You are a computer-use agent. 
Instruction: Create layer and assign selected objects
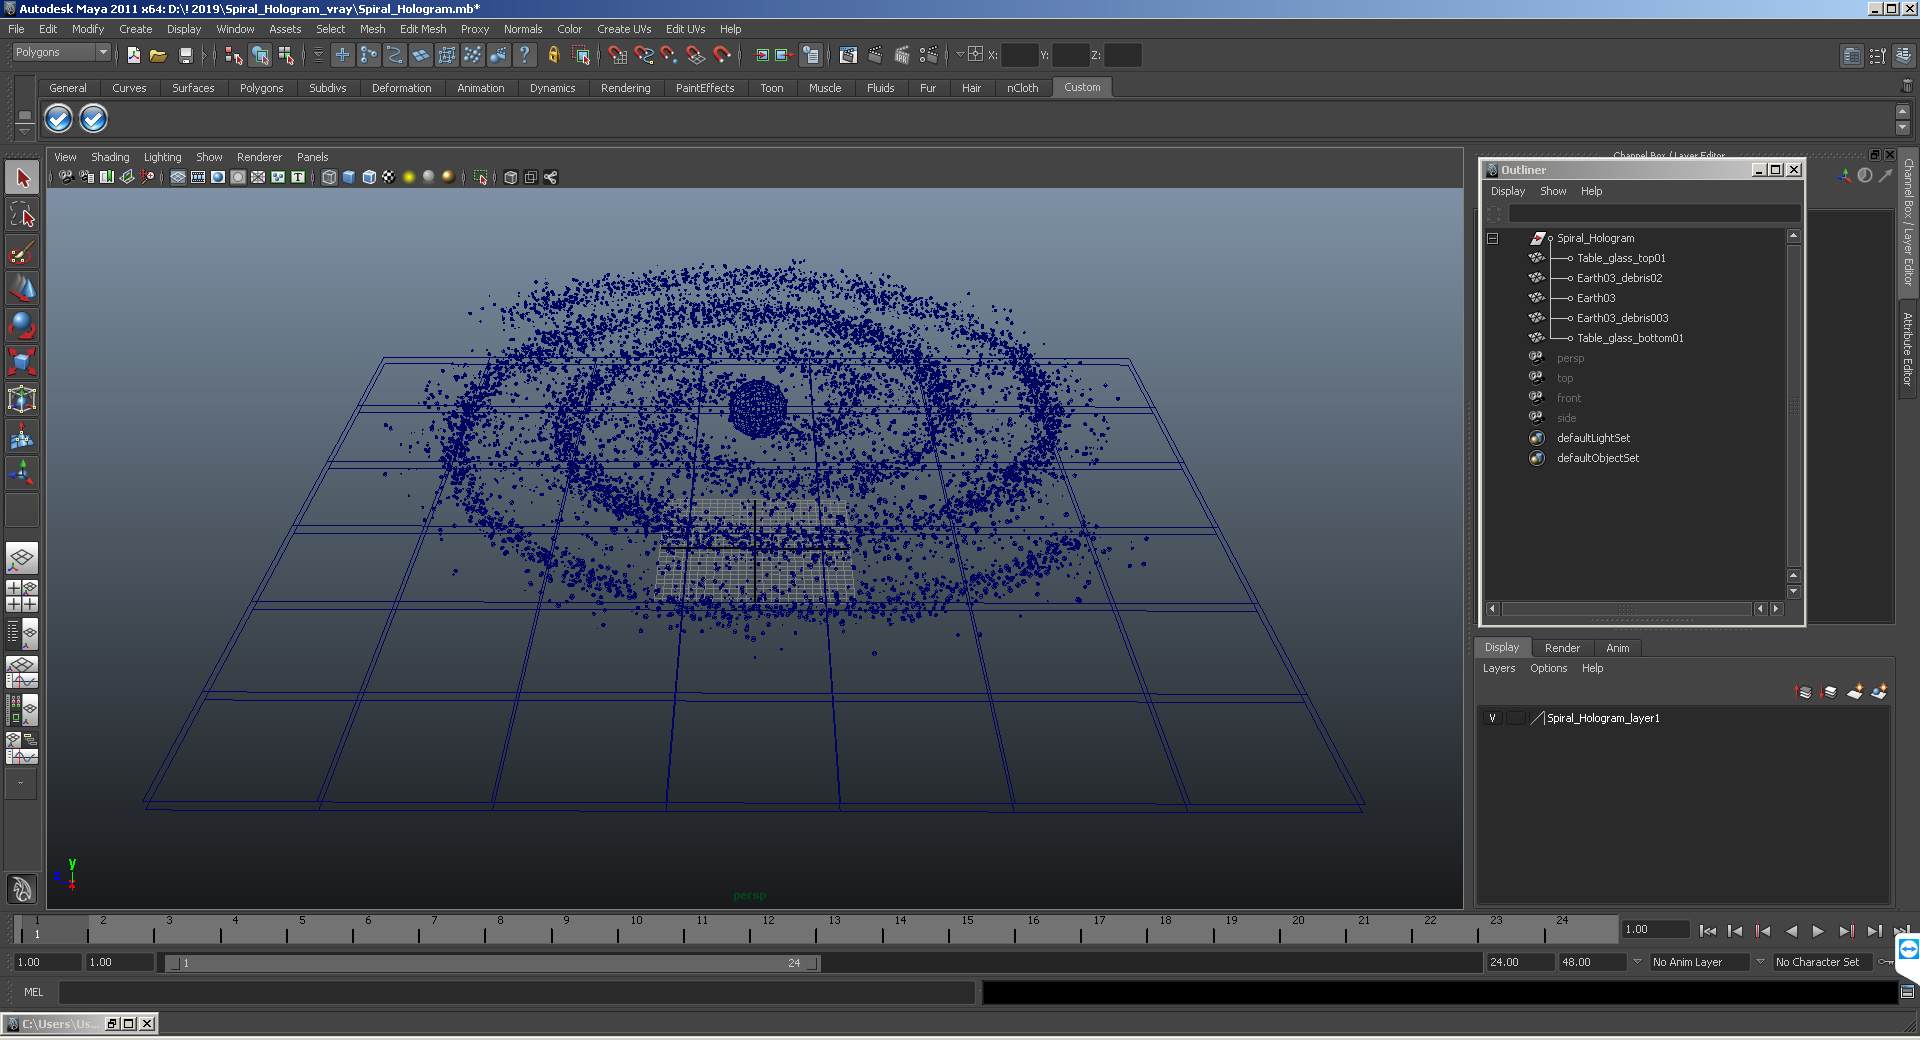point(1880,692)
